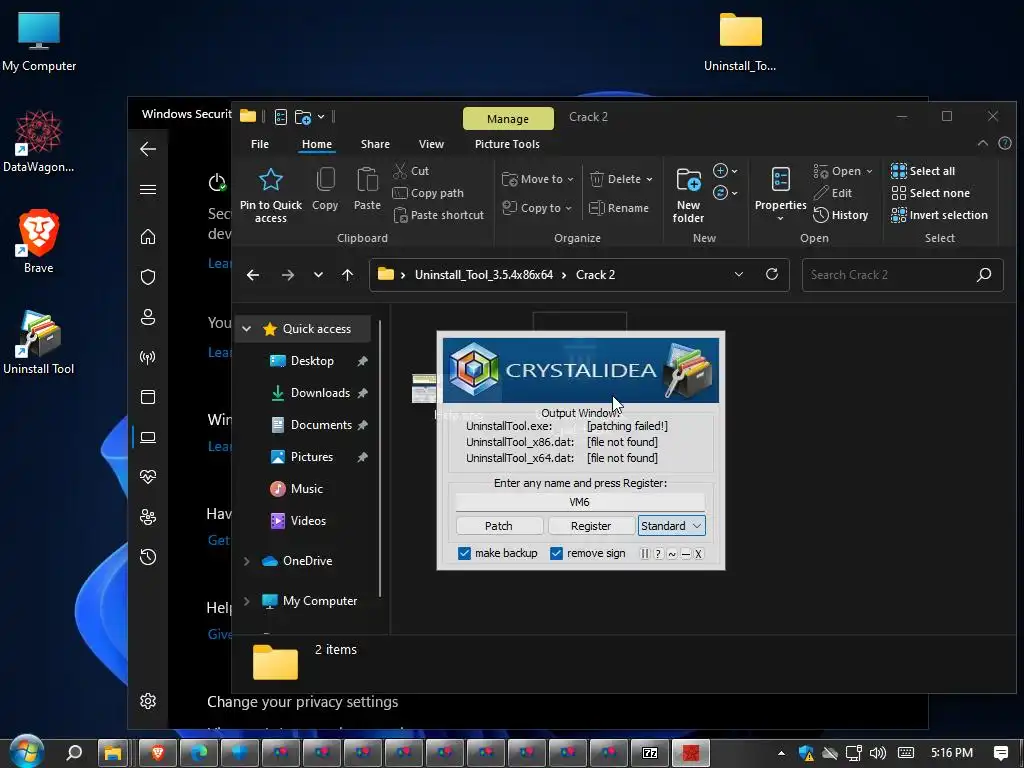Click the Rename command in Organize
Screen dimensions: 1024x768
(618, 208)
